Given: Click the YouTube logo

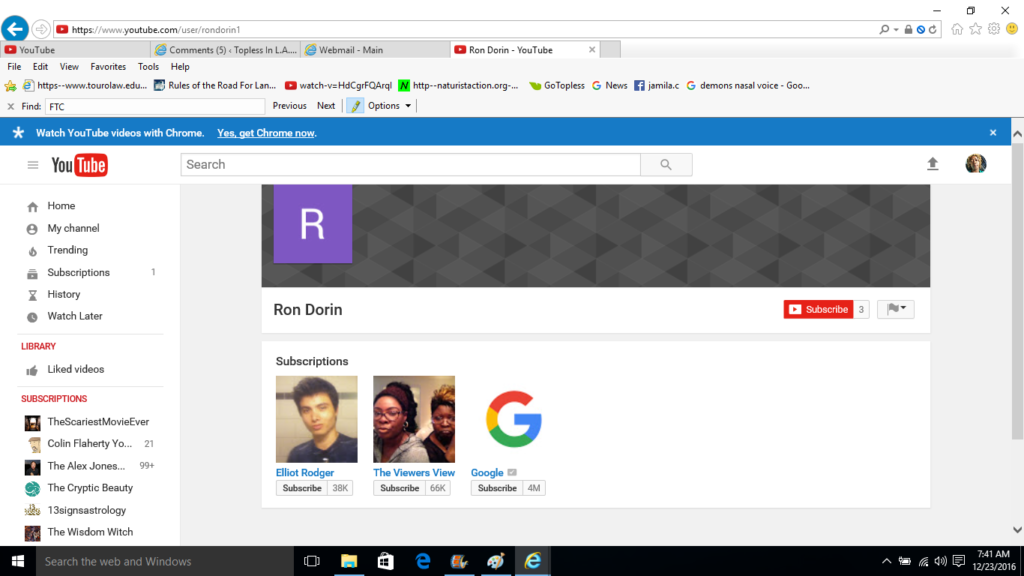Looking at the screenshot, I should pyautogui.click(x=79, y=165).
